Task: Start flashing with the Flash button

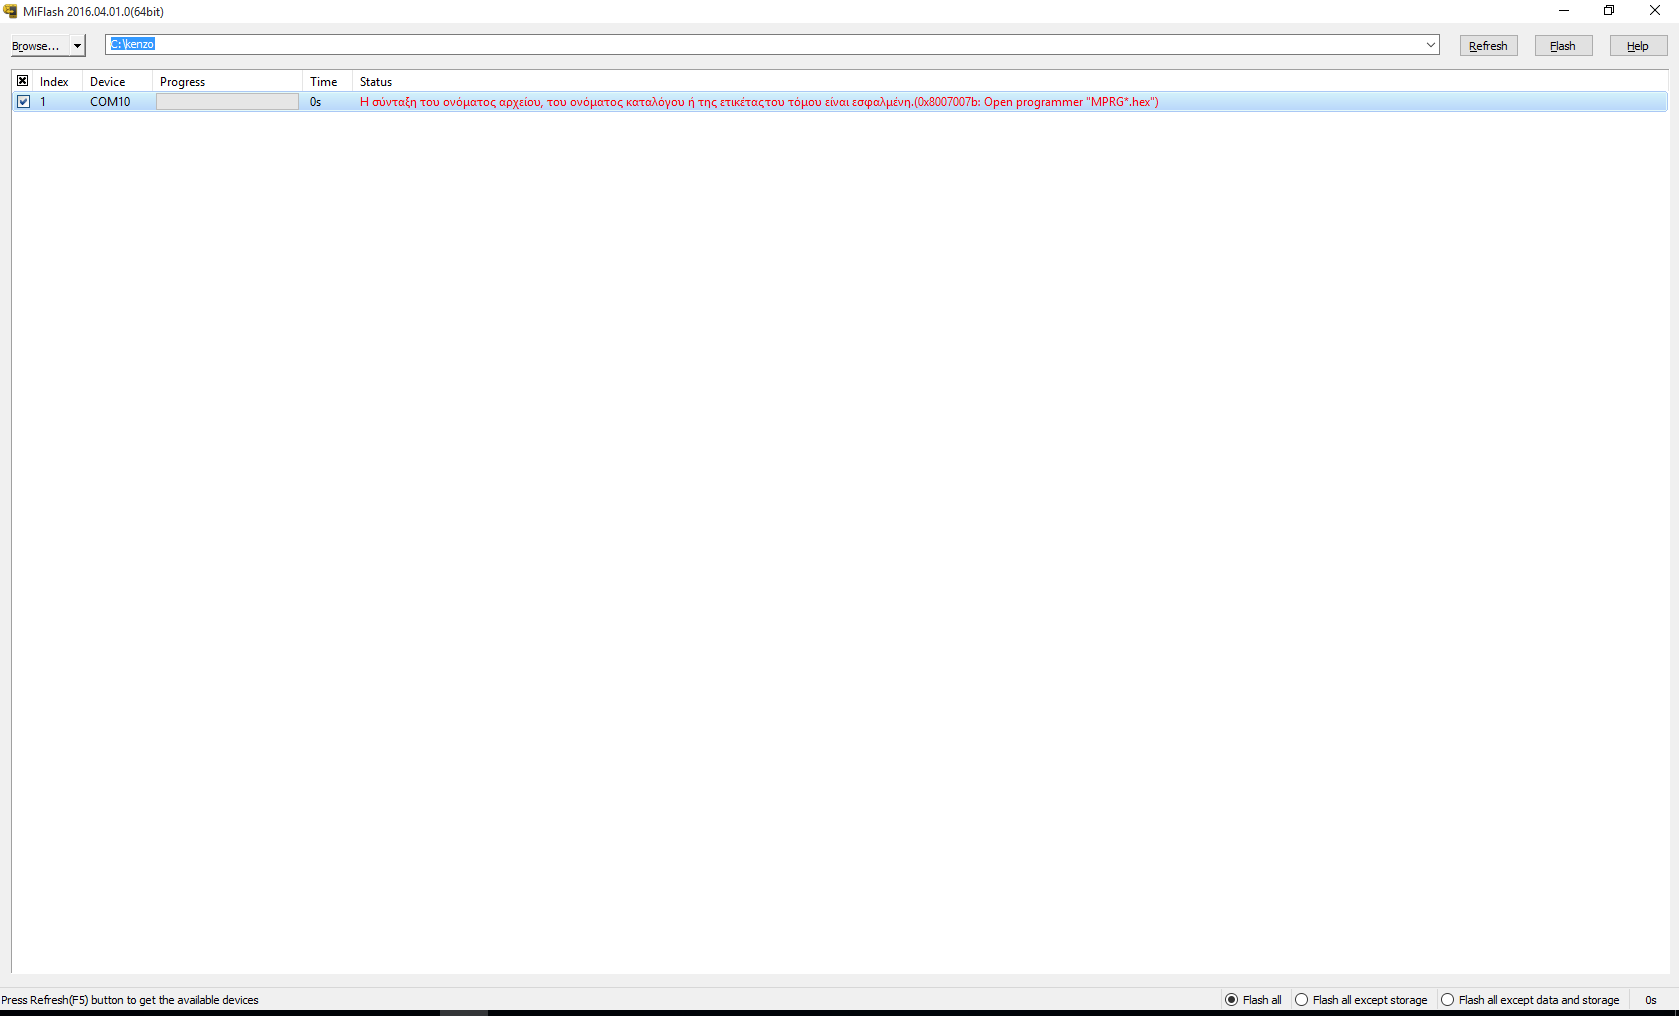Action: point(1563,46)
